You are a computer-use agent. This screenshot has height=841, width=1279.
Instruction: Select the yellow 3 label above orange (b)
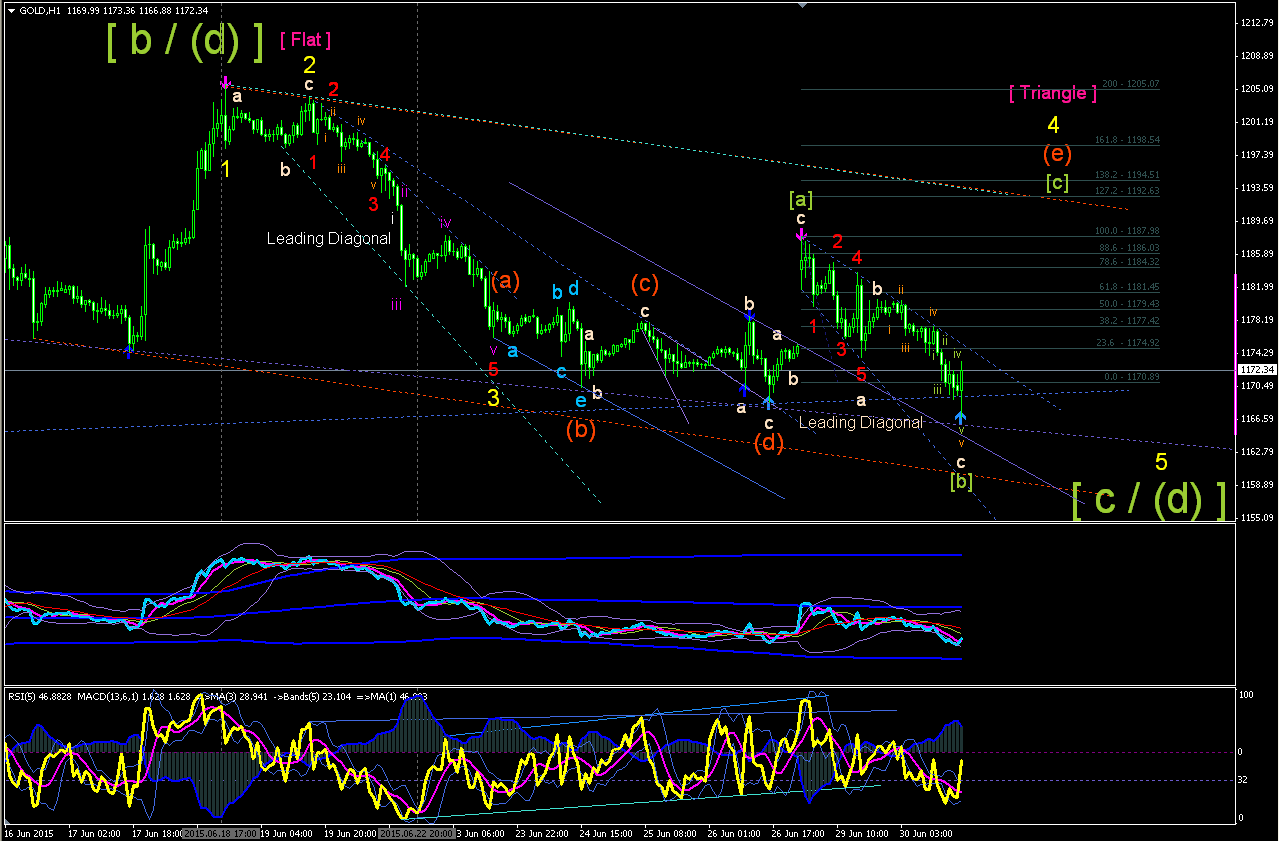493,397
